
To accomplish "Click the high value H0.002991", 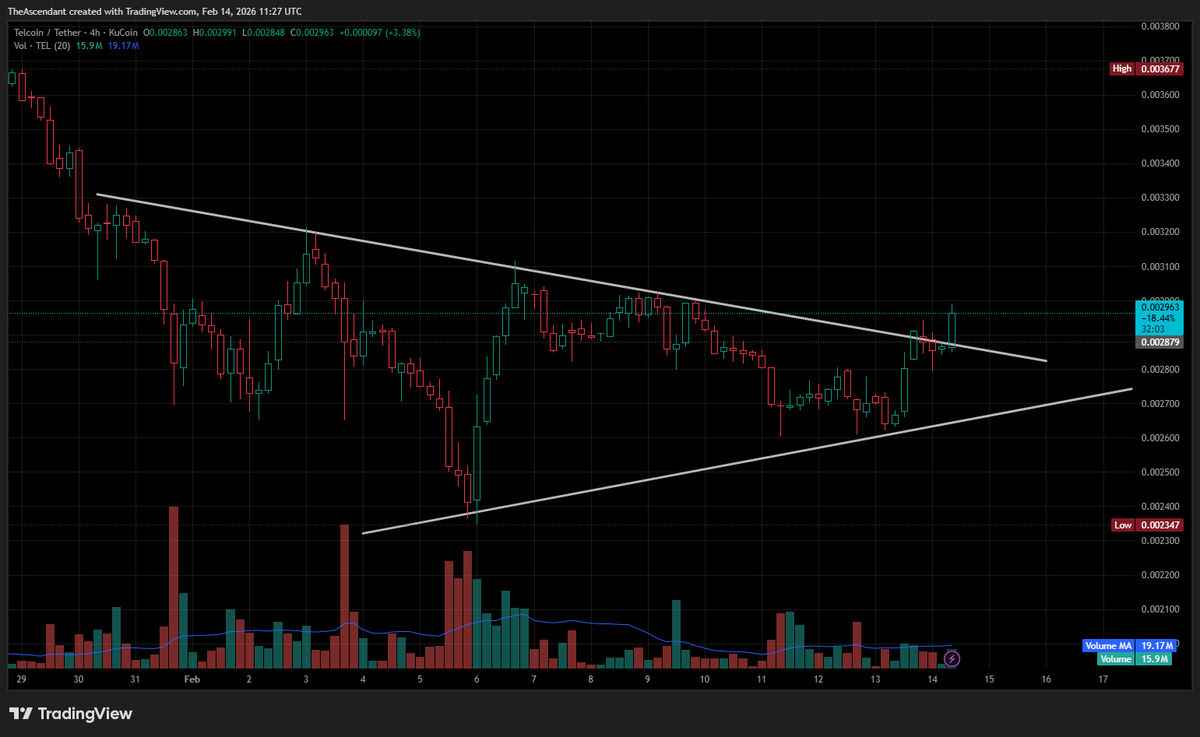I will pyautogui.click(x=214, y=32).
